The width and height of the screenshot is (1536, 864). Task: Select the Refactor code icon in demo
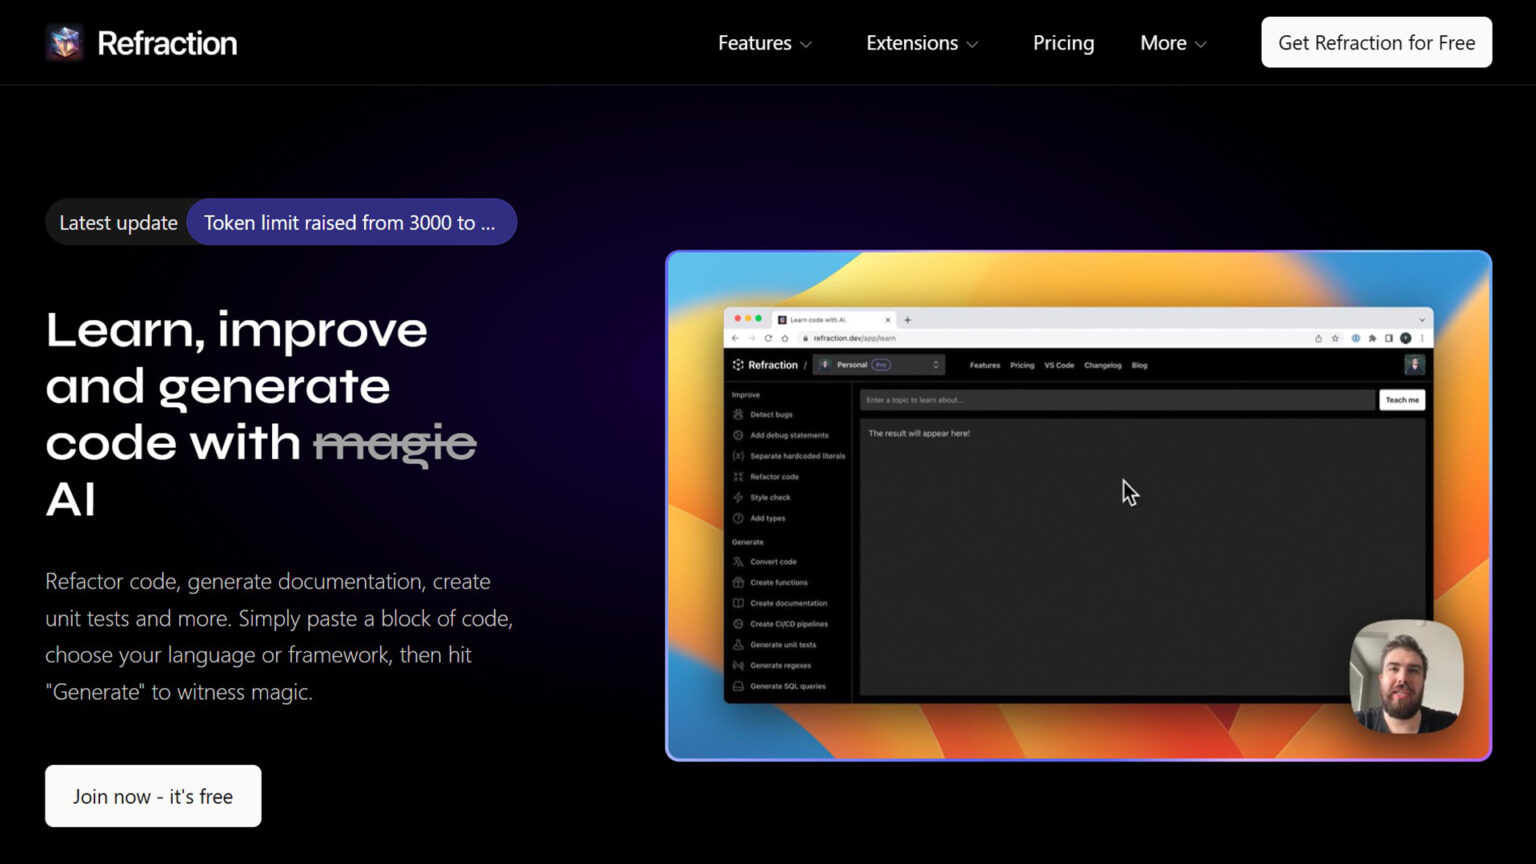coord(738,477)
